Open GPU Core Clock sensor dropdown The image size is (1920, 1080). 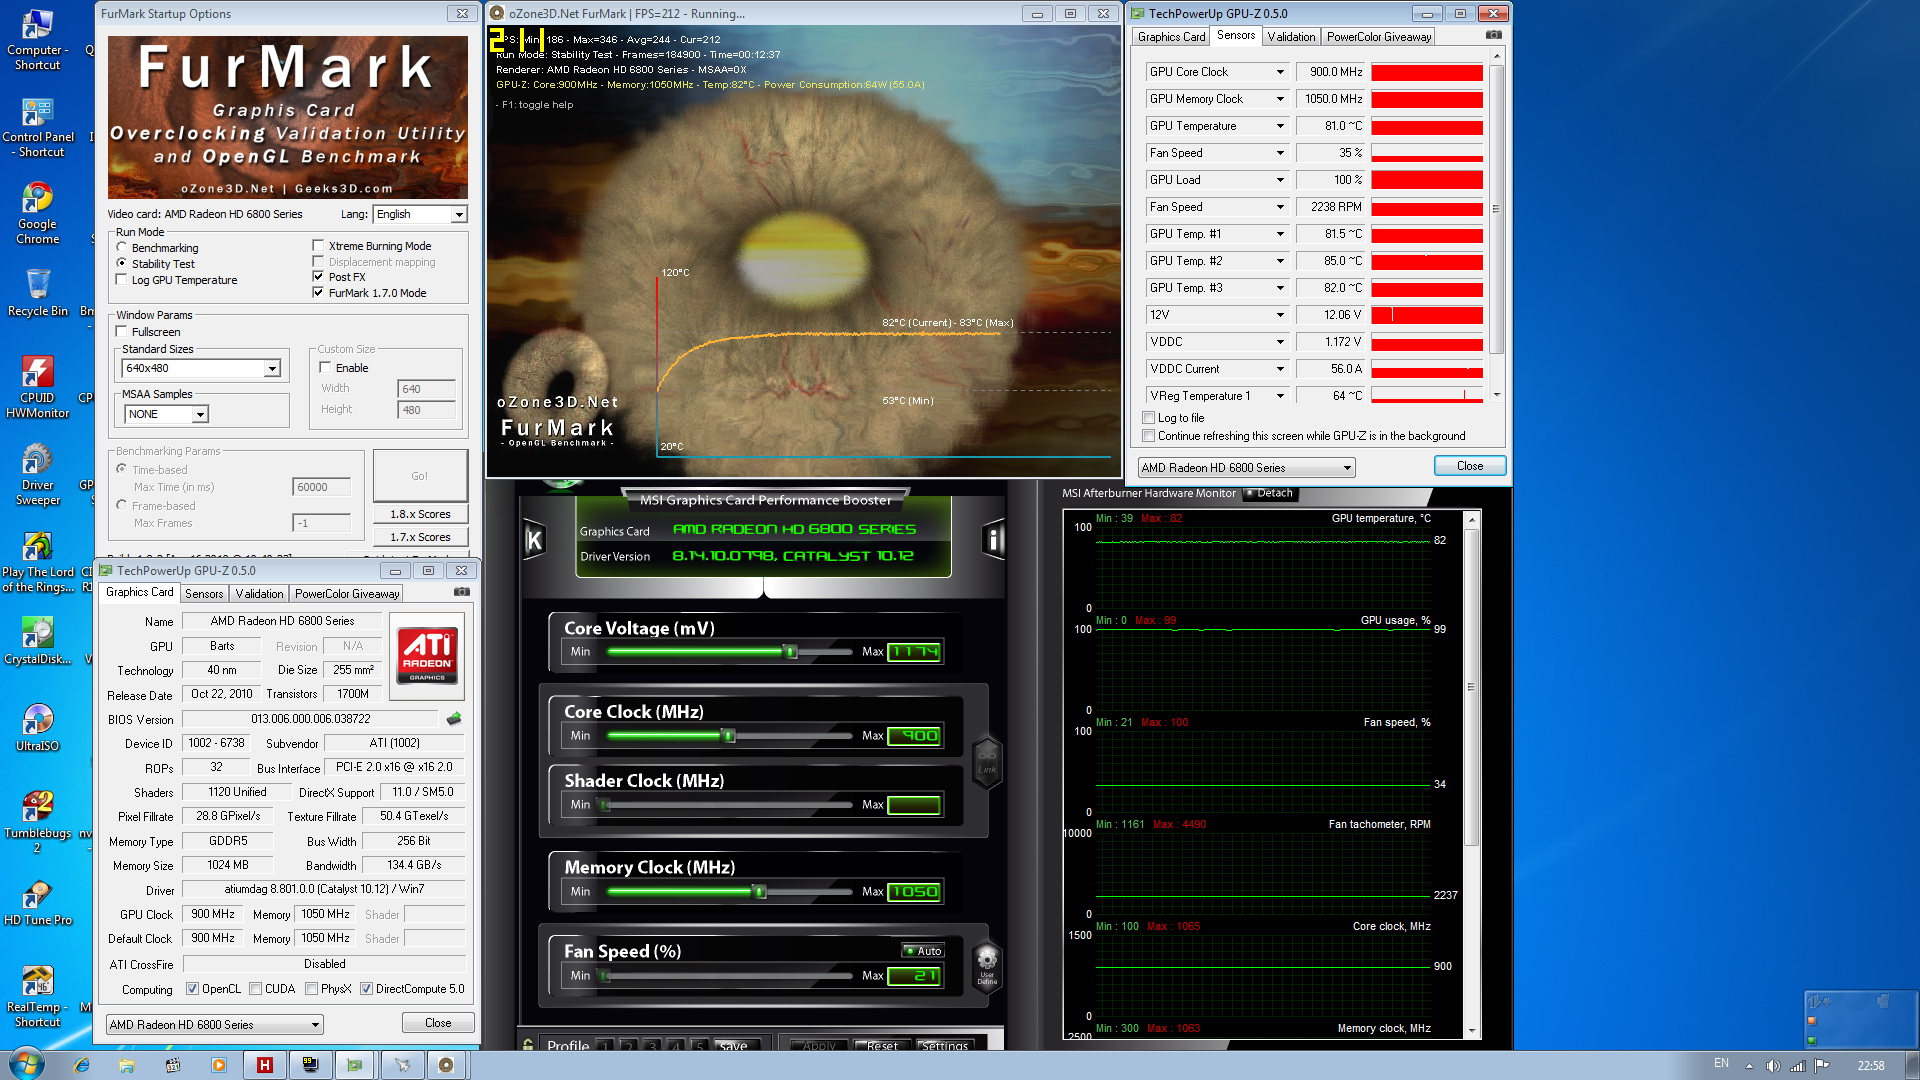(1279, 72)
